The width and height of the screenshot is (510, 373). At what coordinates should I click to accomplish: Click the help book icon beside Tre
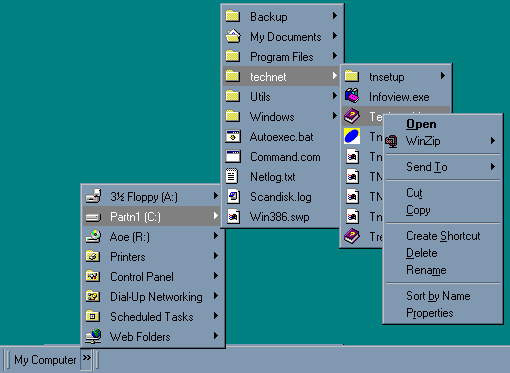[352, 236]
